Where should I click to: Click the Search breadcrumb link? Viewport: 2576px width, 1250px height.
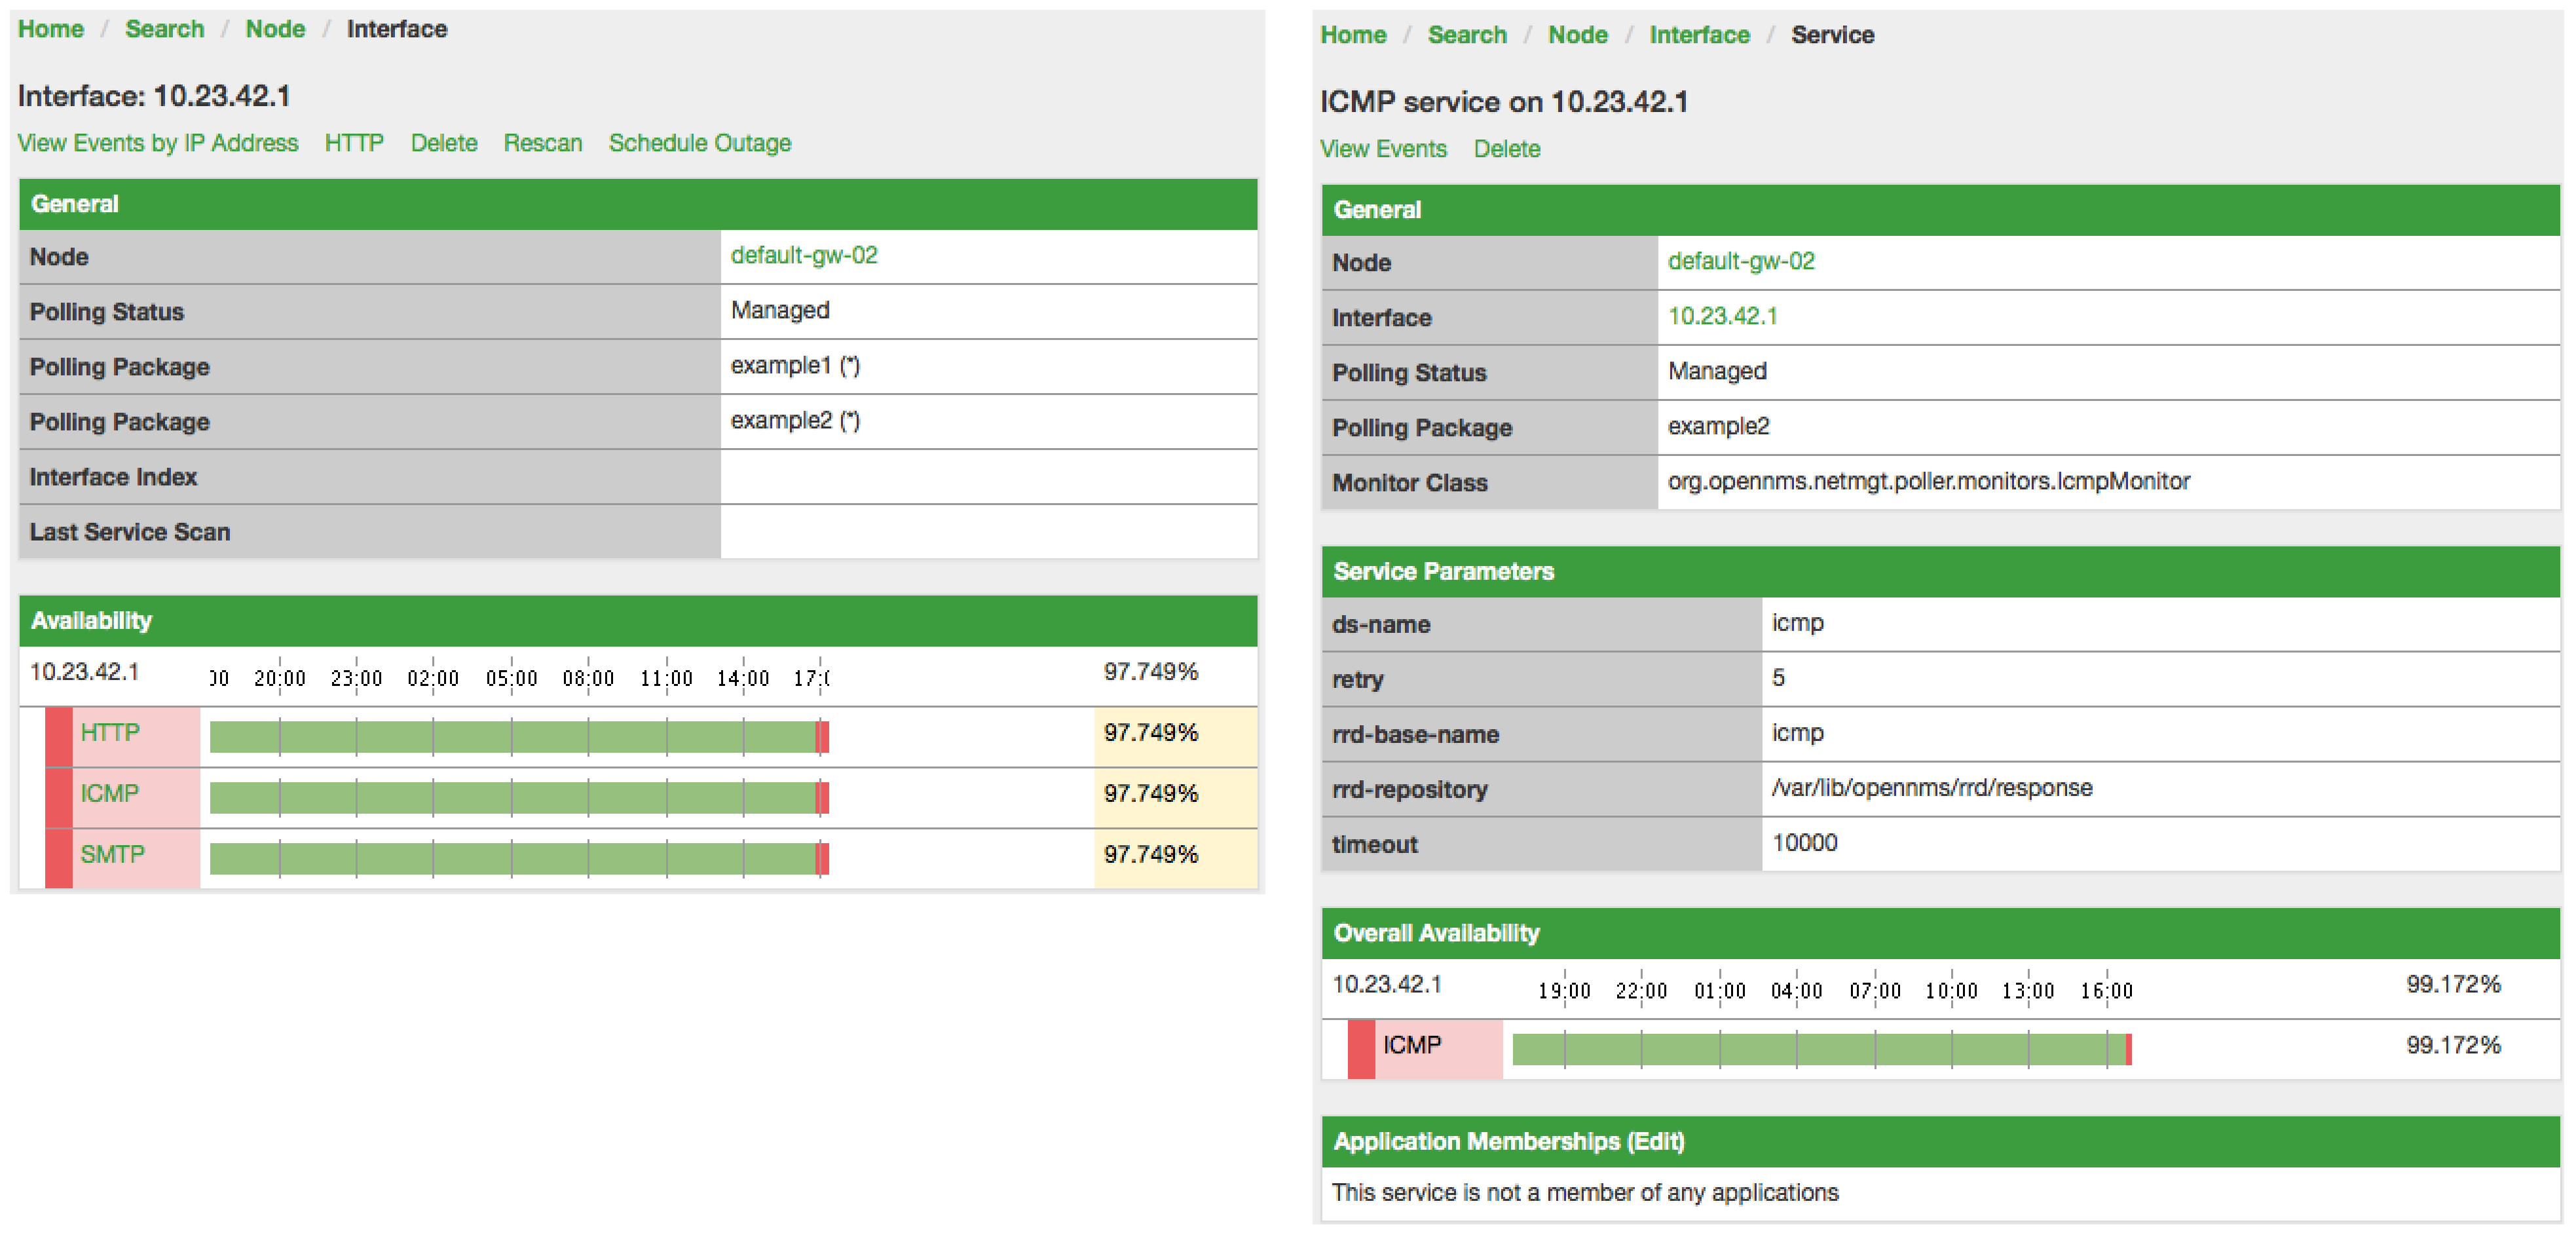(164, 29)
